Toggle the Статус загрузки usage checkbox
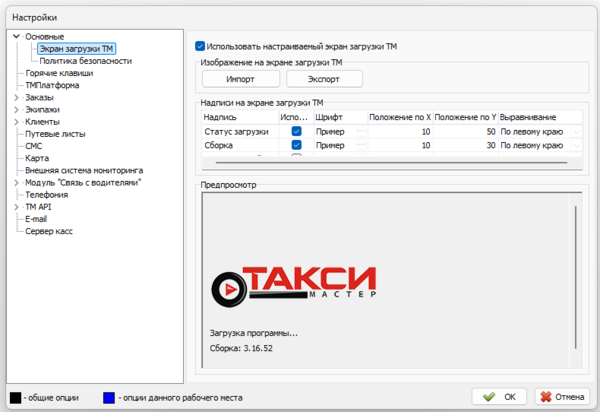This screenshot has height=412, width=600. click(297, 131)
